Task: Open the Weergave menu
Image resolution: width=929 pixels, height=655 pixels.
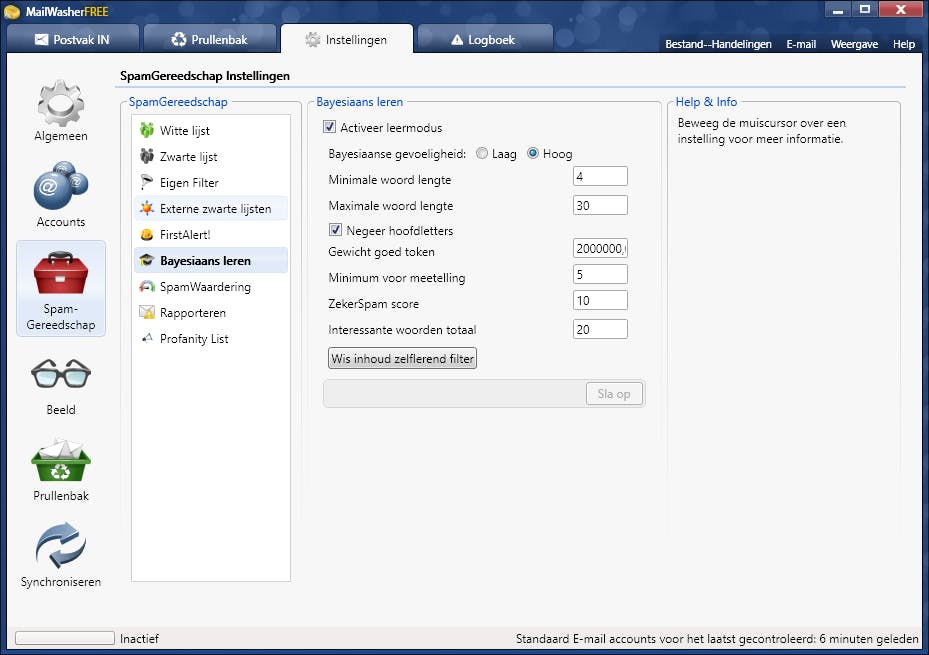Action: point(854,44)
